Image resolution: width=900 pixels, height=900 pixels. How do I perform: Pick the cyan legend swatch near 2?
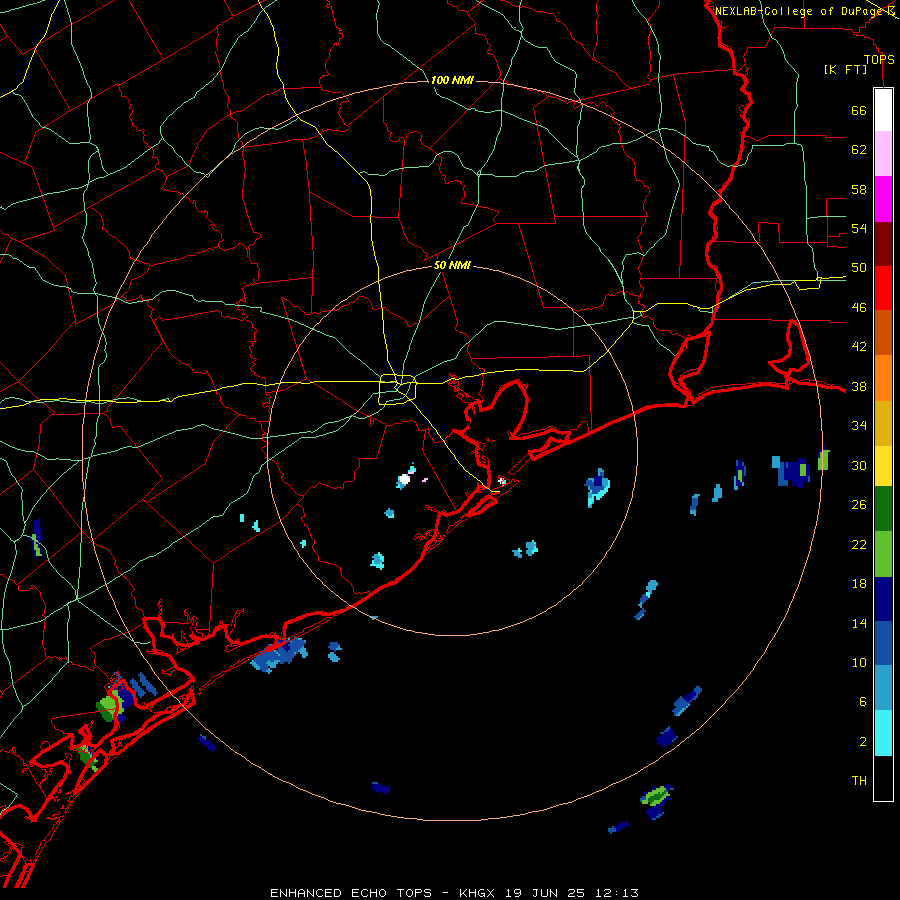(883, 733)
